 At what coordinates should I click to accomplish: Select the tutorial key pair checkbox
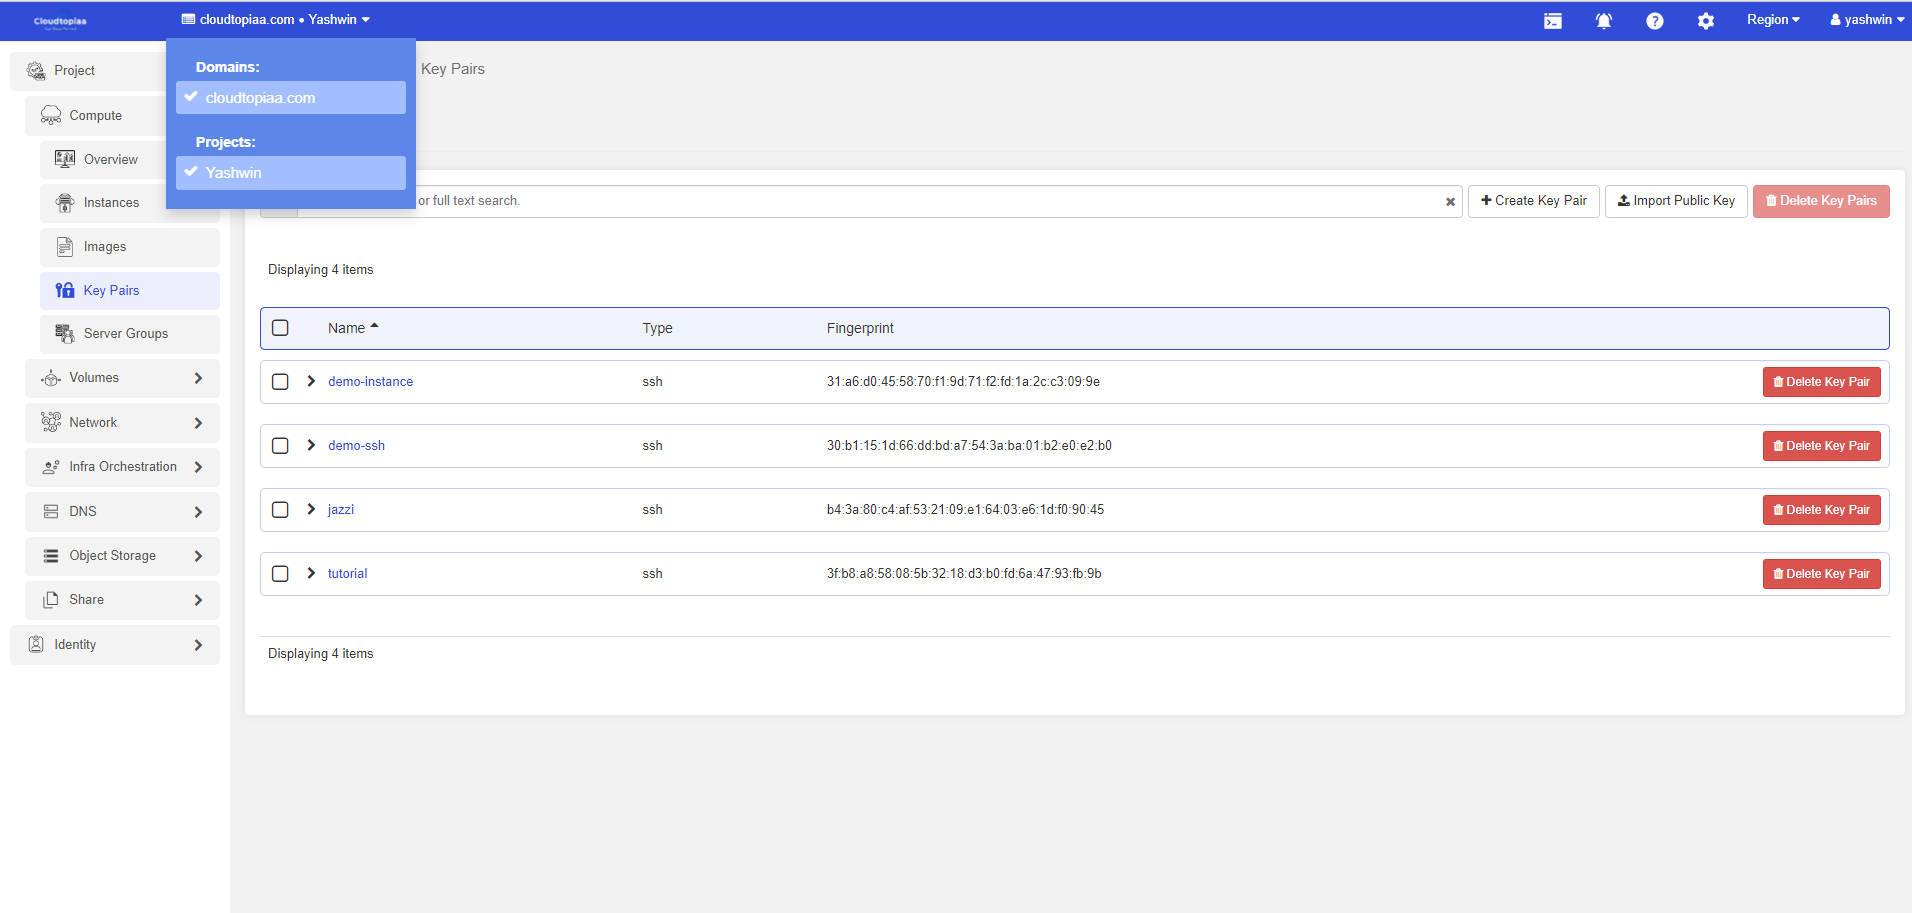(280, 574)
